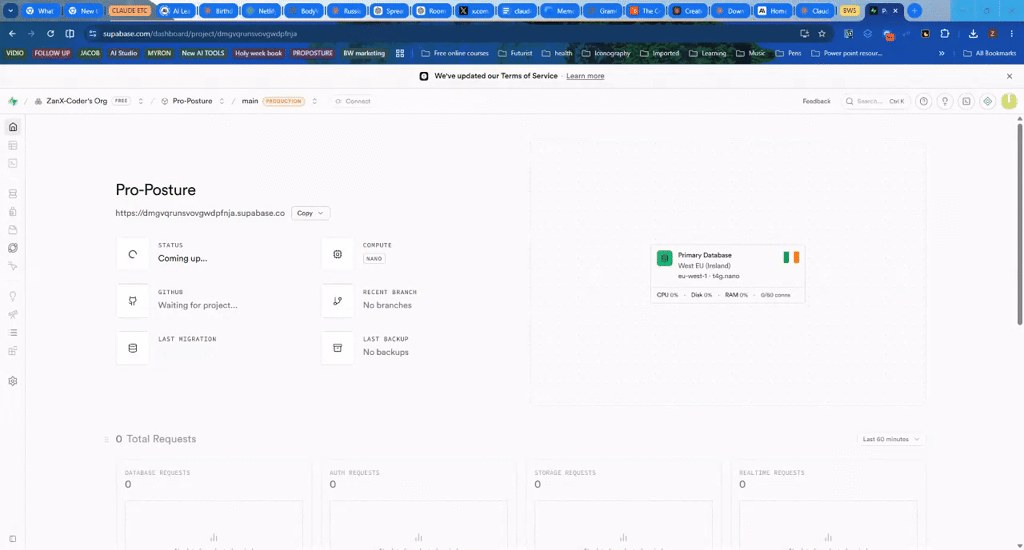Click the Recent Branch icon tile
Image resolution: width=1024 pixels, height=550 pixels.
pos(338,301)
